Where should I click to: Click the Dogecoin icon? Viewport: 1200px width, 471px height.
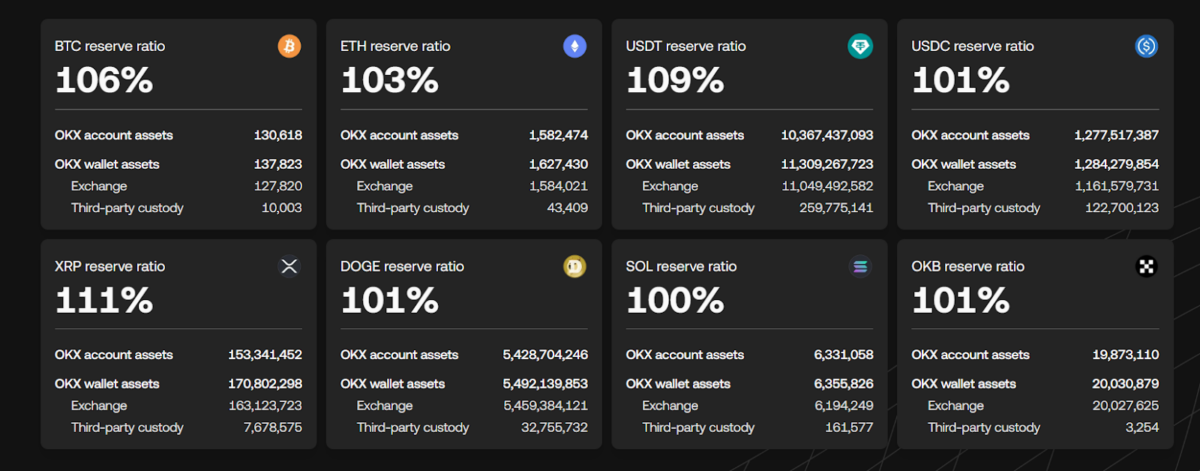click(x=574, y=266)
